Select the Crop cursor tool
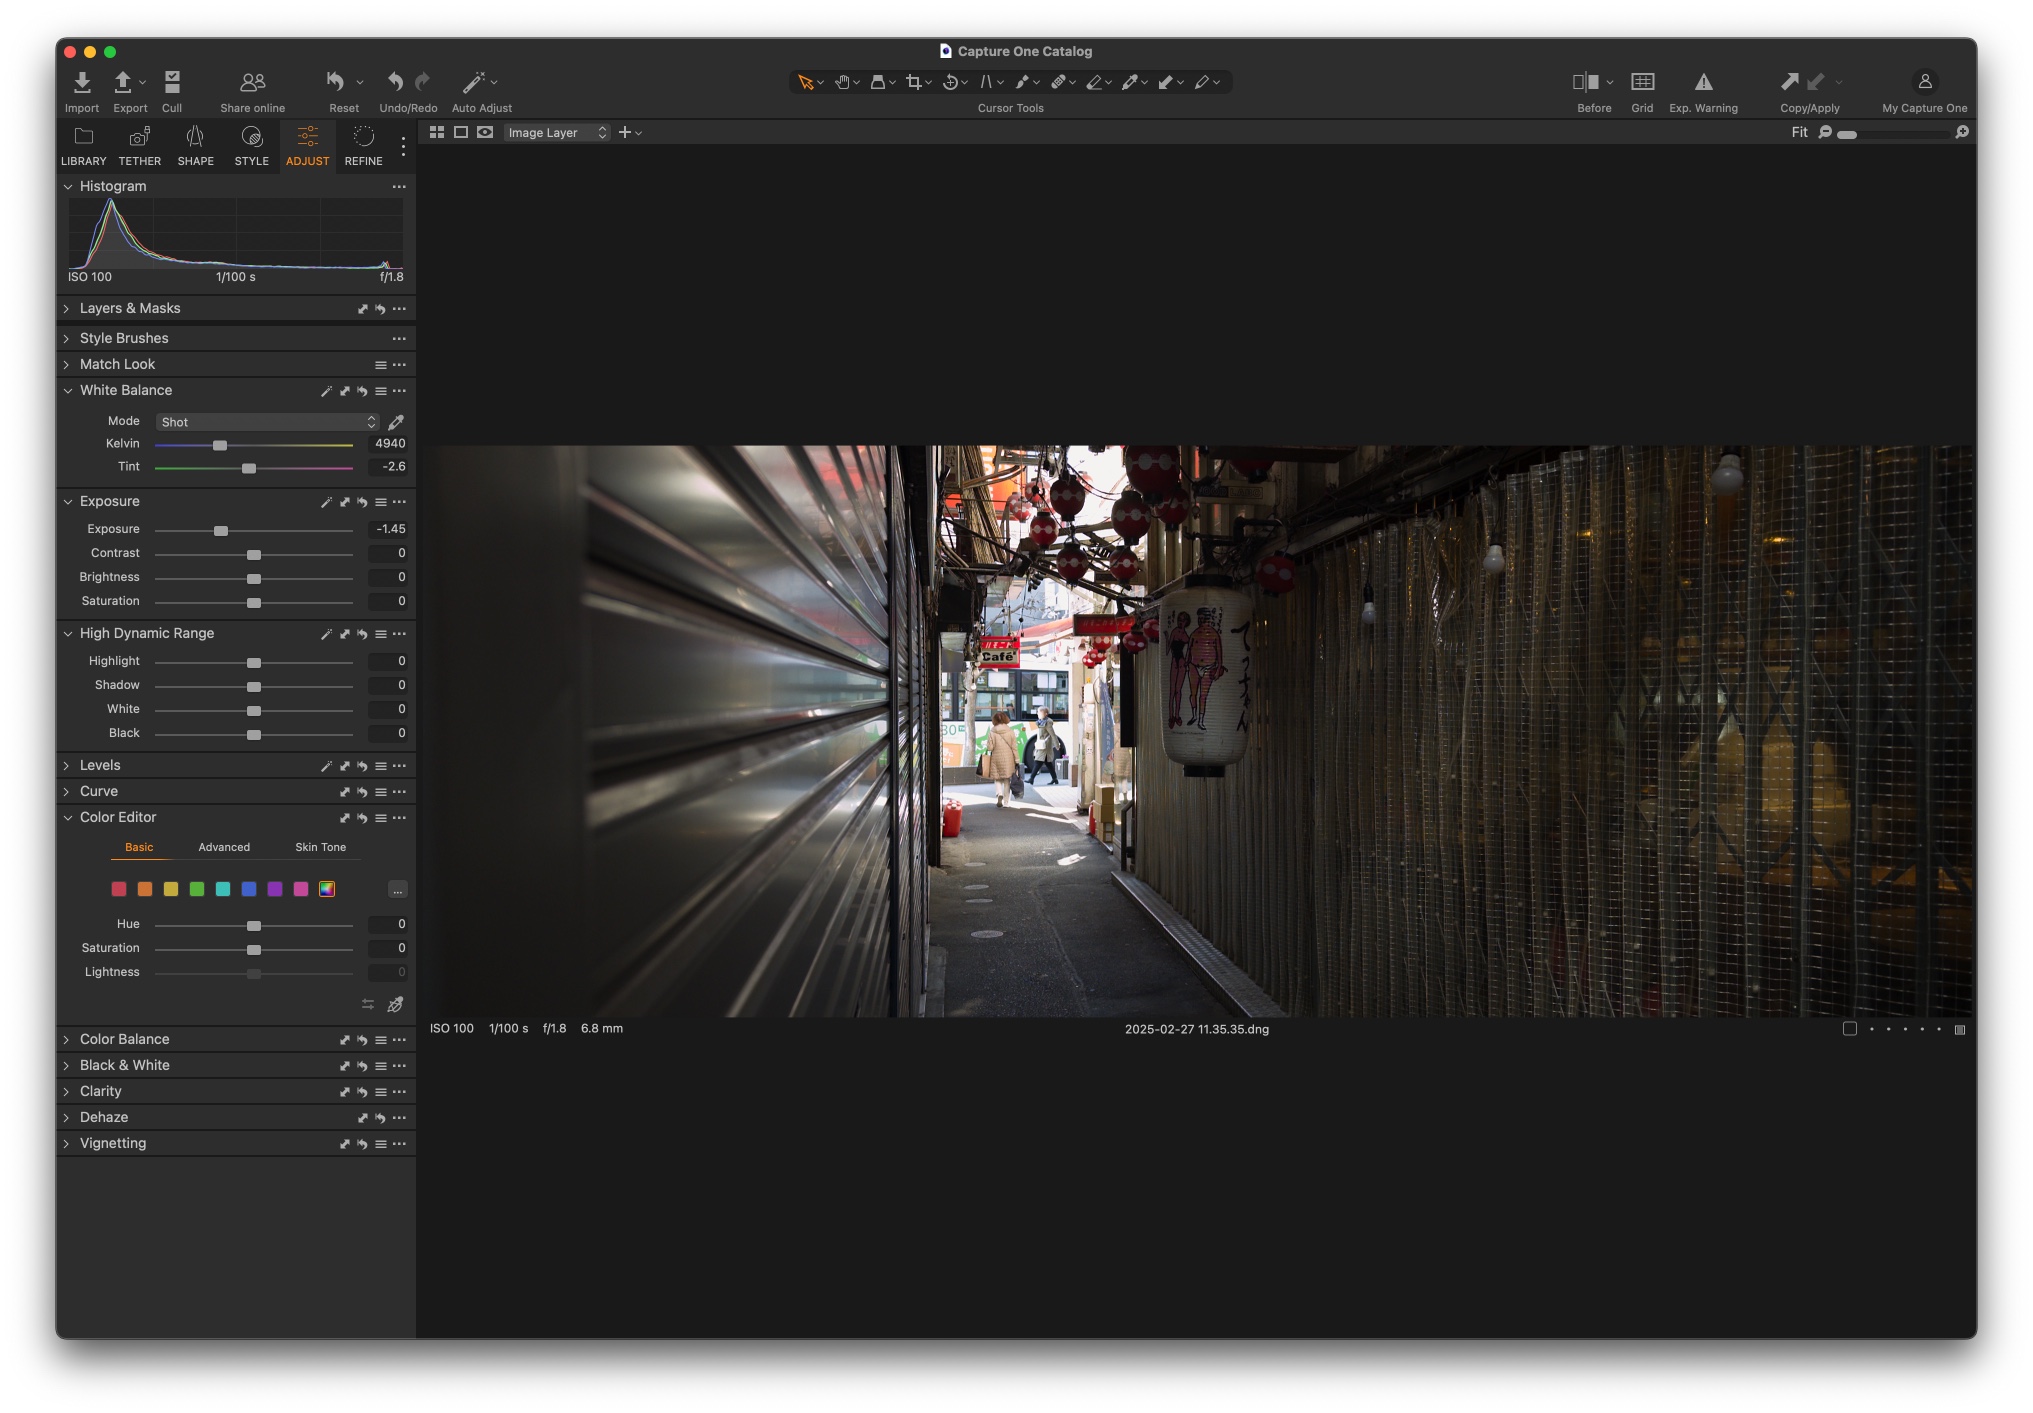Image resolution: width=2033 pixels, height=1413 pixels. click(x=913, y=82)
